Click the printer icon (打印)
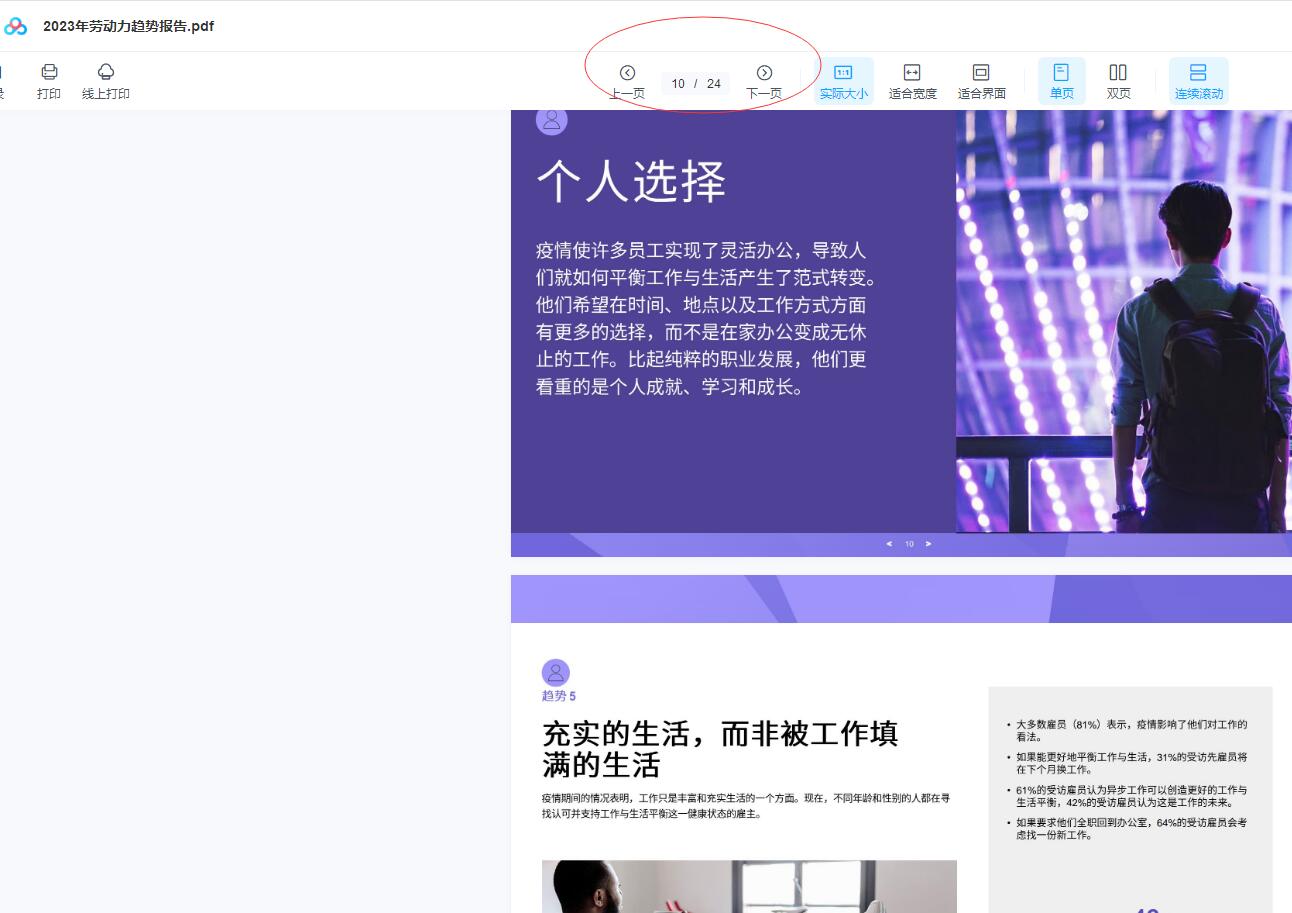The height and width of the screenshot is (913, 1292). coord(49,72)
